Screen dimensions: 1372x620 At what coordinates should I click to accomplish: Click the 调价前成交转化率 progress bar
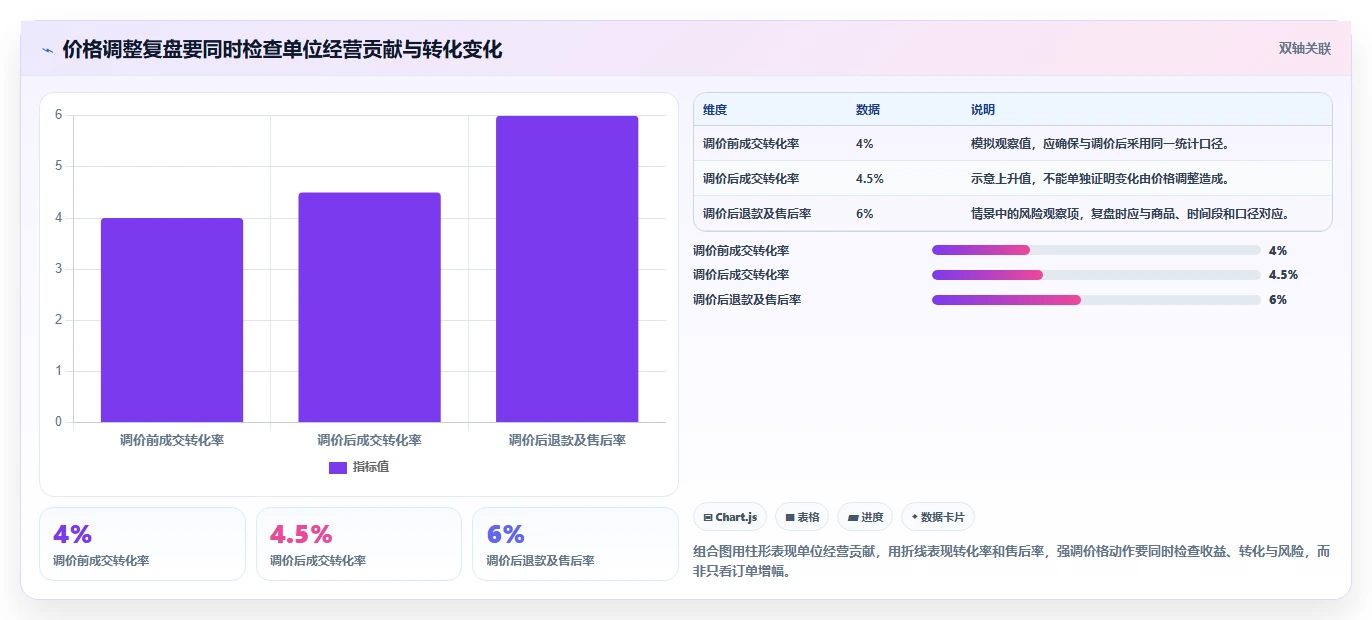point(1096,250)
